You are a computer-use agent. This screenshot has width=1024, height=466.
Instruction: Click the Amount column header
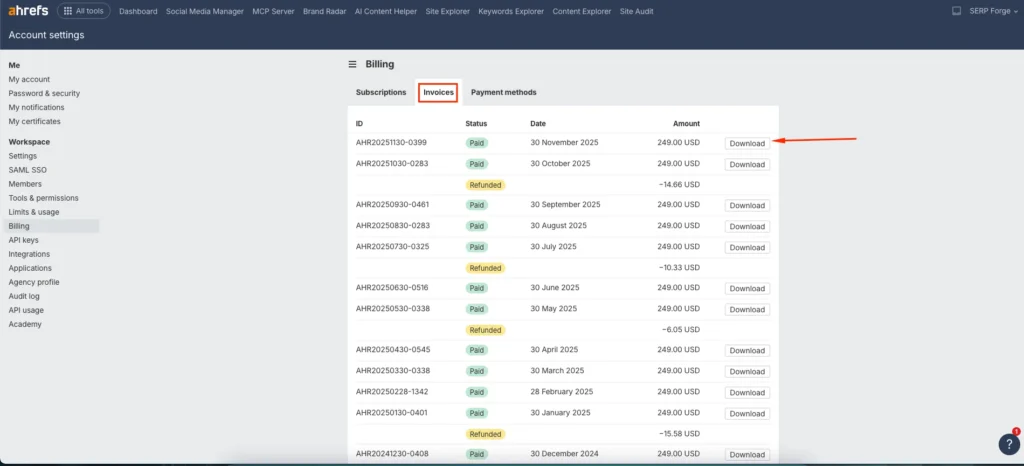pos(686,123)
